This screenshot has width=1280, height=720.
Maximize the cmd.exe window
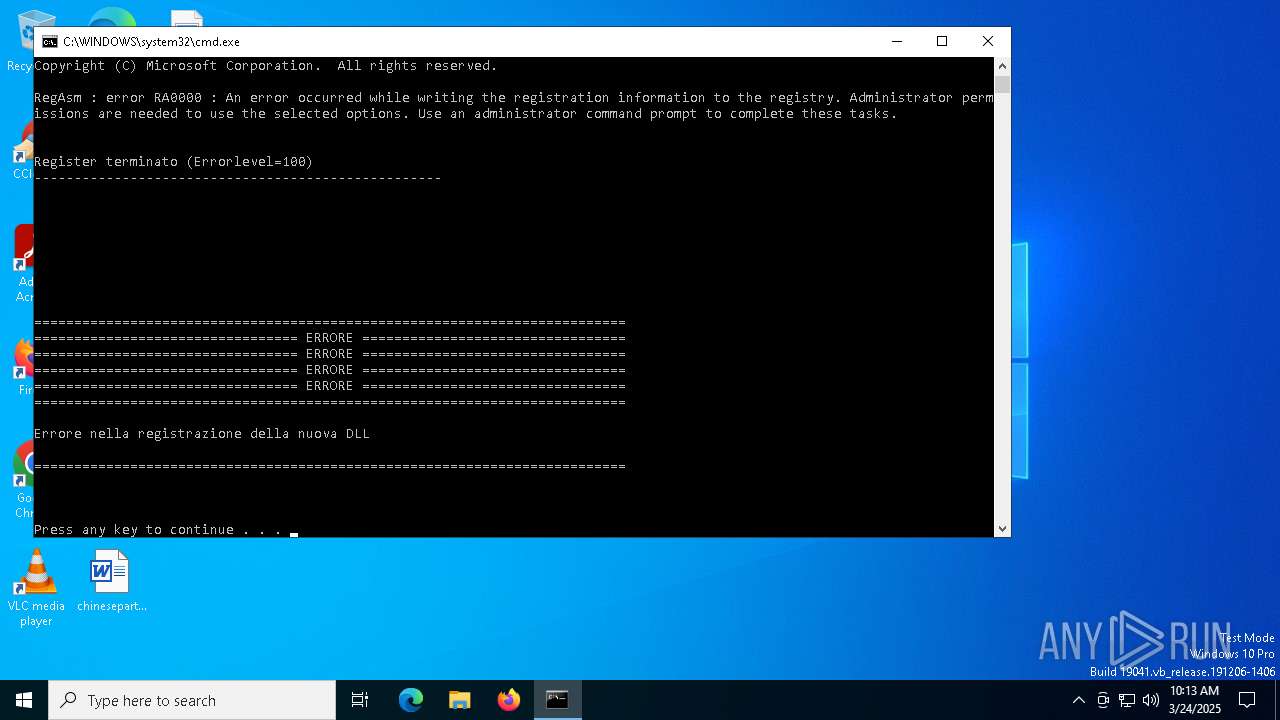[x=942, y=42]
